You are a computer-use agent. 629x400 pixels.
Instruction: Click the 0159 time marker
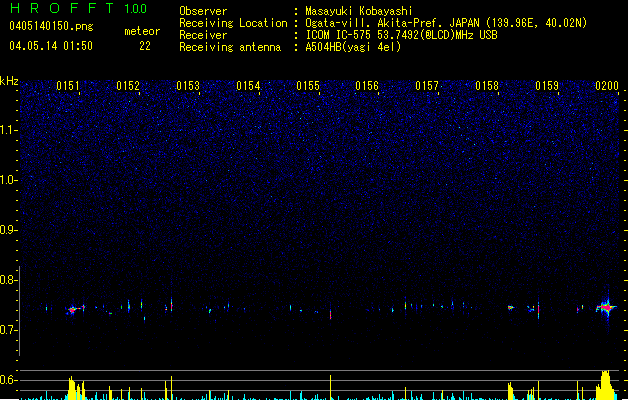(x=547, y=86)
